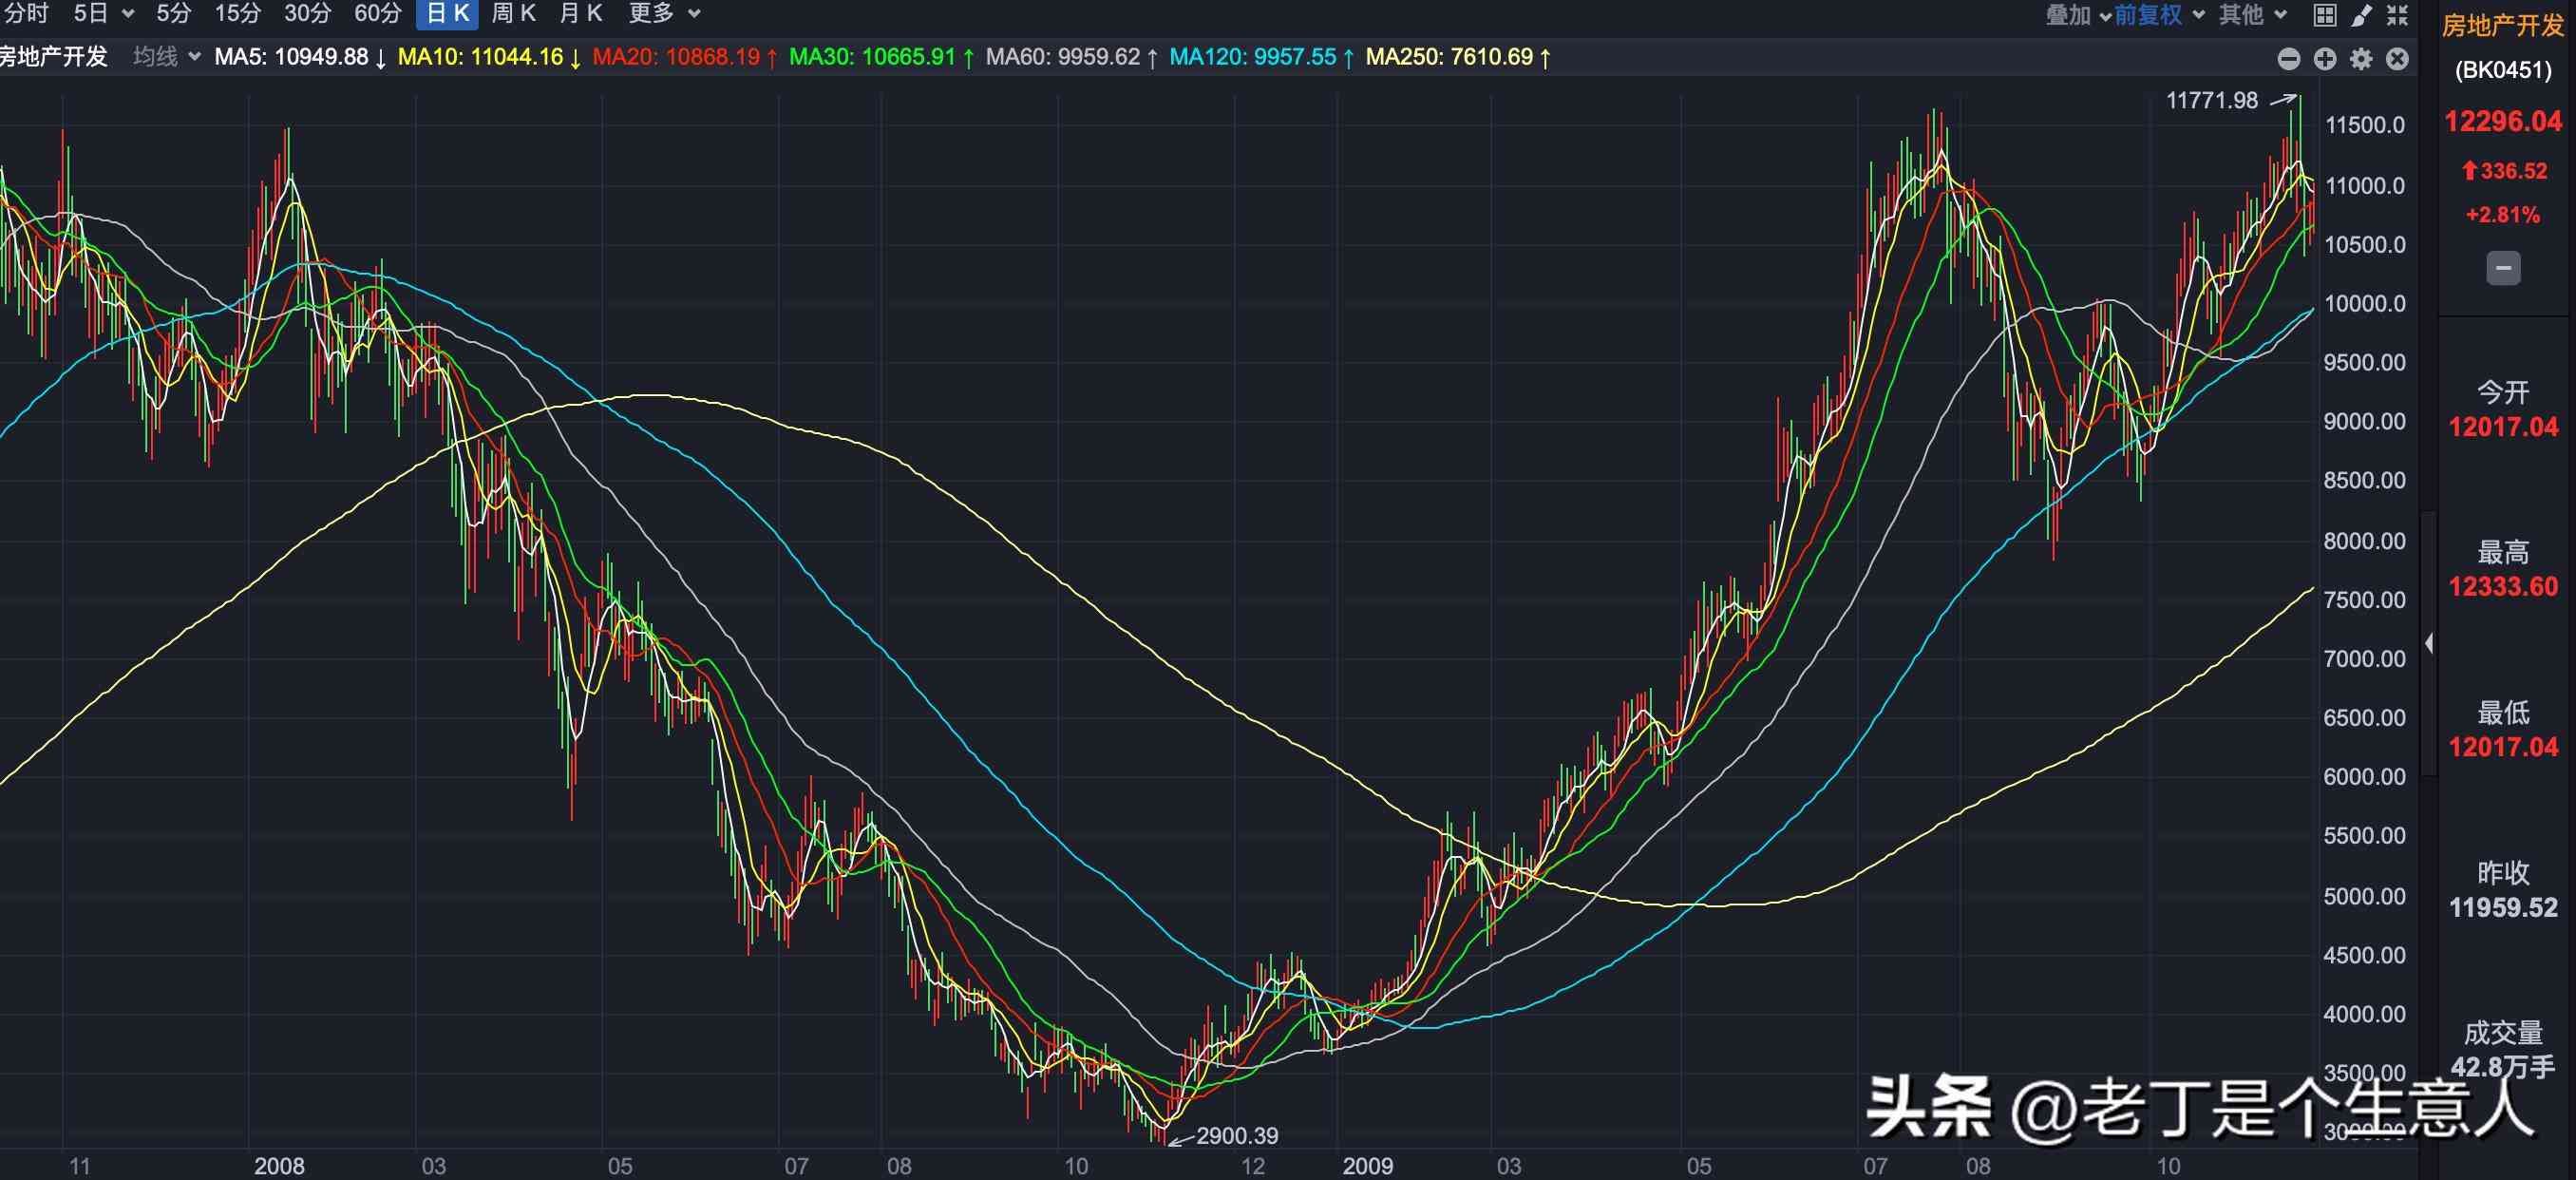This screenshot has width=2576, height=1180.
Task: Zoom in chart with plus circle icon
Action: coord(2325,59)
